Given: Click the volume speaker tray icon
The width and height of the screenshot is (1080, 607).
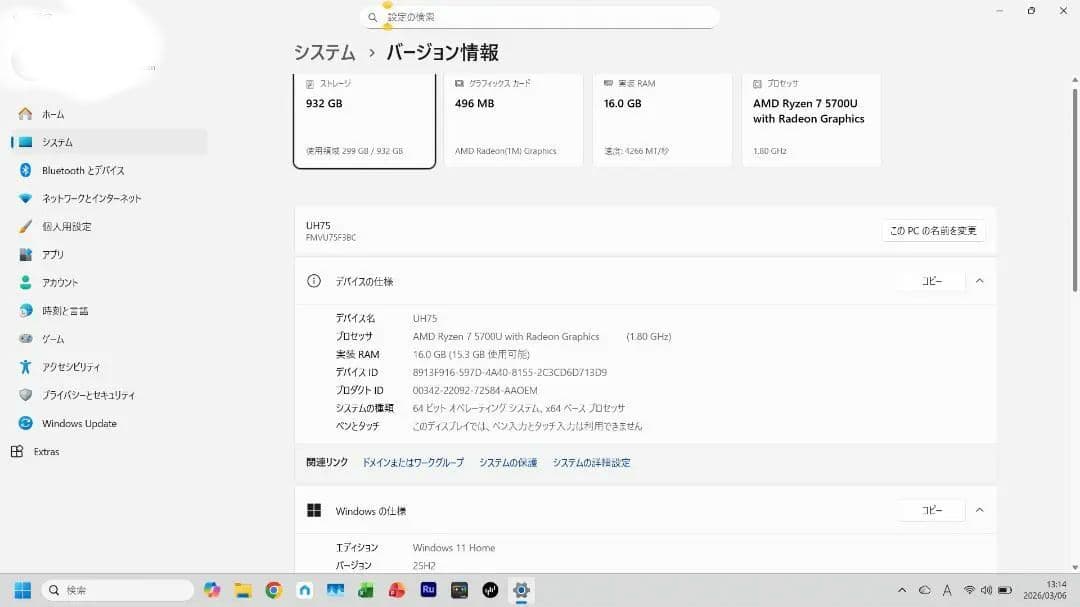Looking at the screenshot, I should tap(986, 590).
